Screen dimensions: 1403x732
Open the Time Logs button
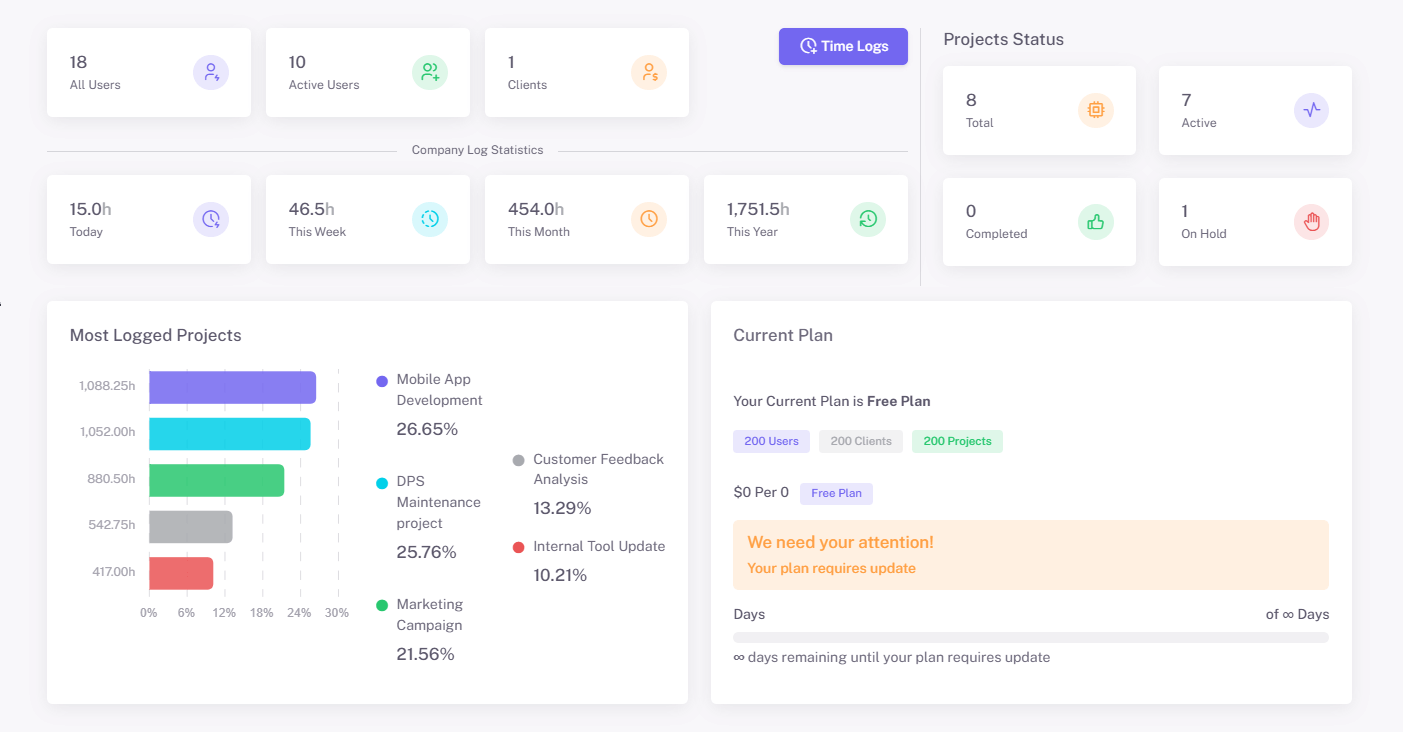pos(843,46)
